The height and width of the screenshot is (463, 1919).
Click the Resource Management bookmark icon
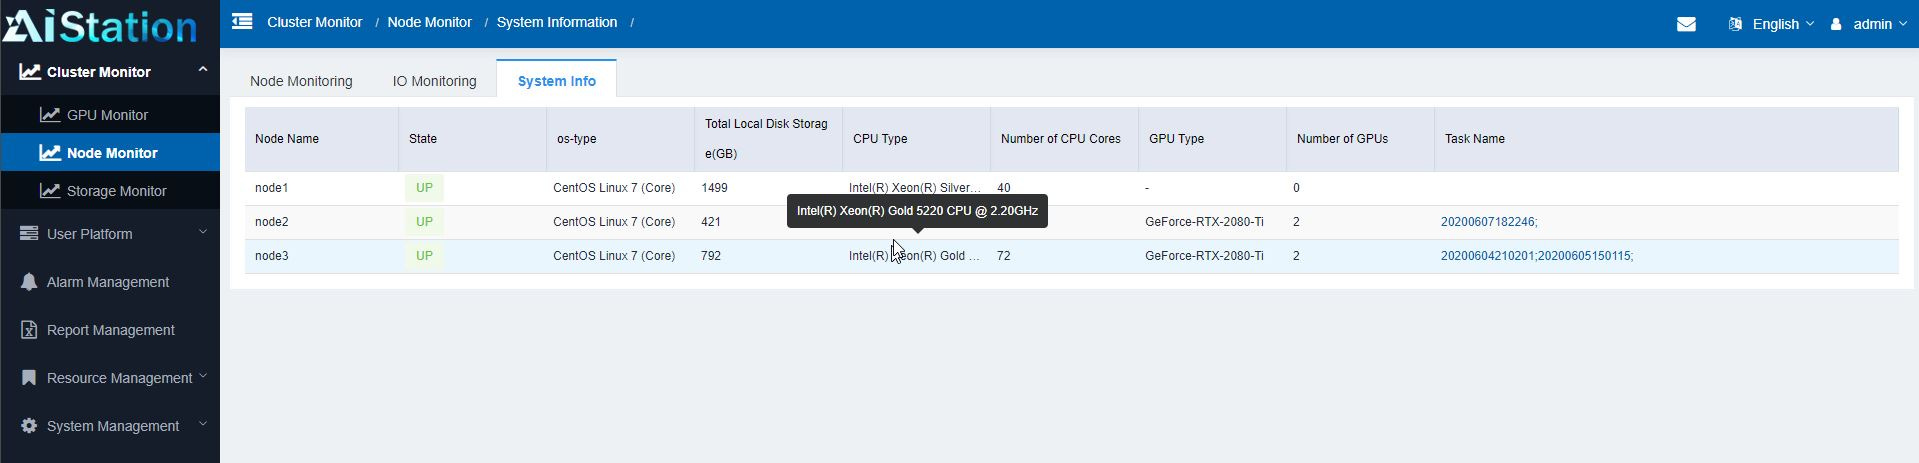click(x=29, y=378)
